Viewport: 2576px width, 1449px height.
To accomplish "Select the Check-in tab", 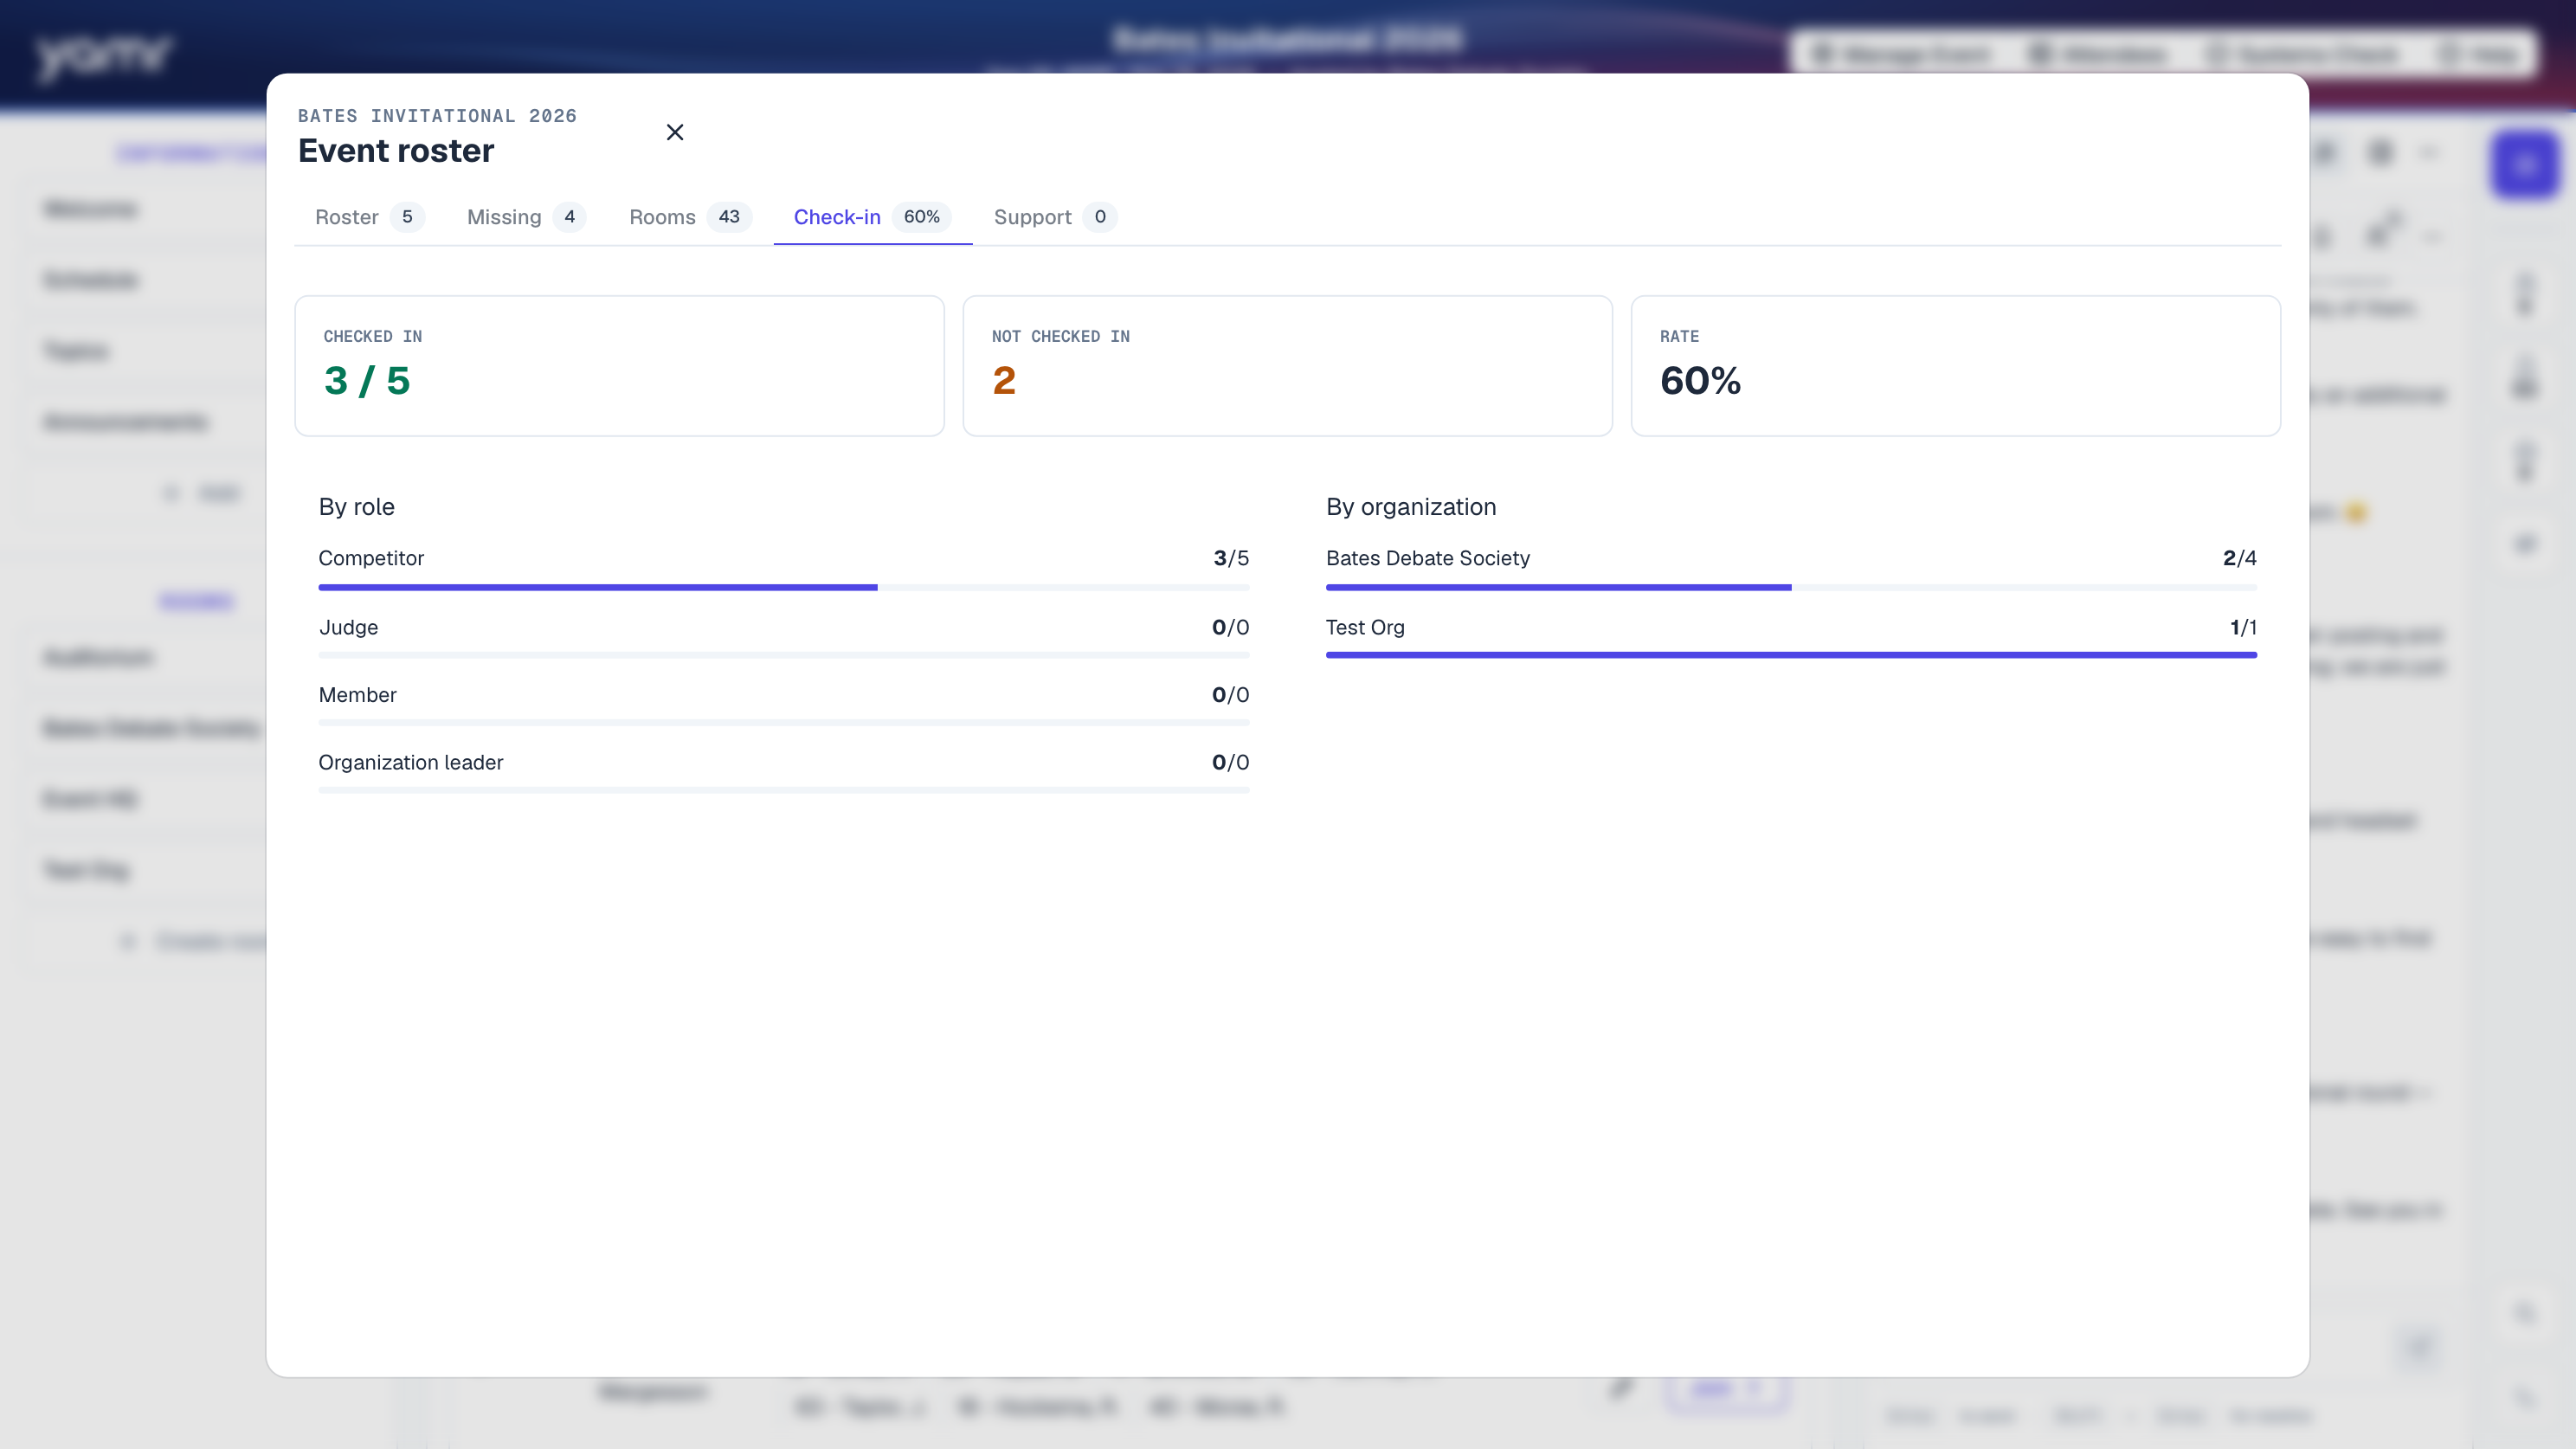I will tap(872, 217).
